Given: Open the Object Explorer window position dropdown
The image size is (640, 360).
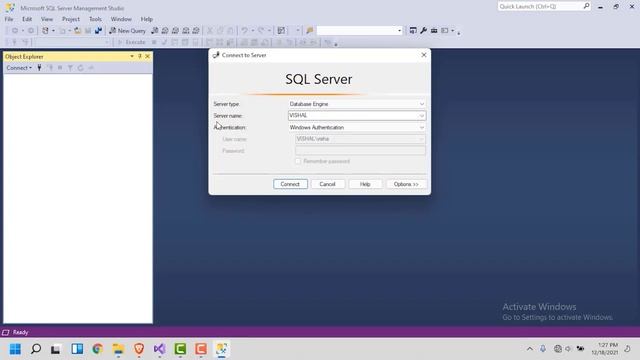Looking at the screenshot, I should 132,56.
